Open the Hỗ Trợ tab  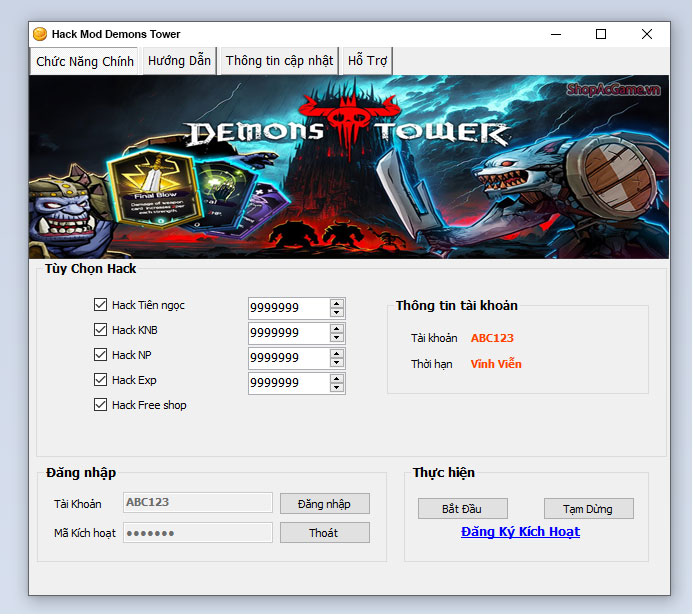click(367, 61)
